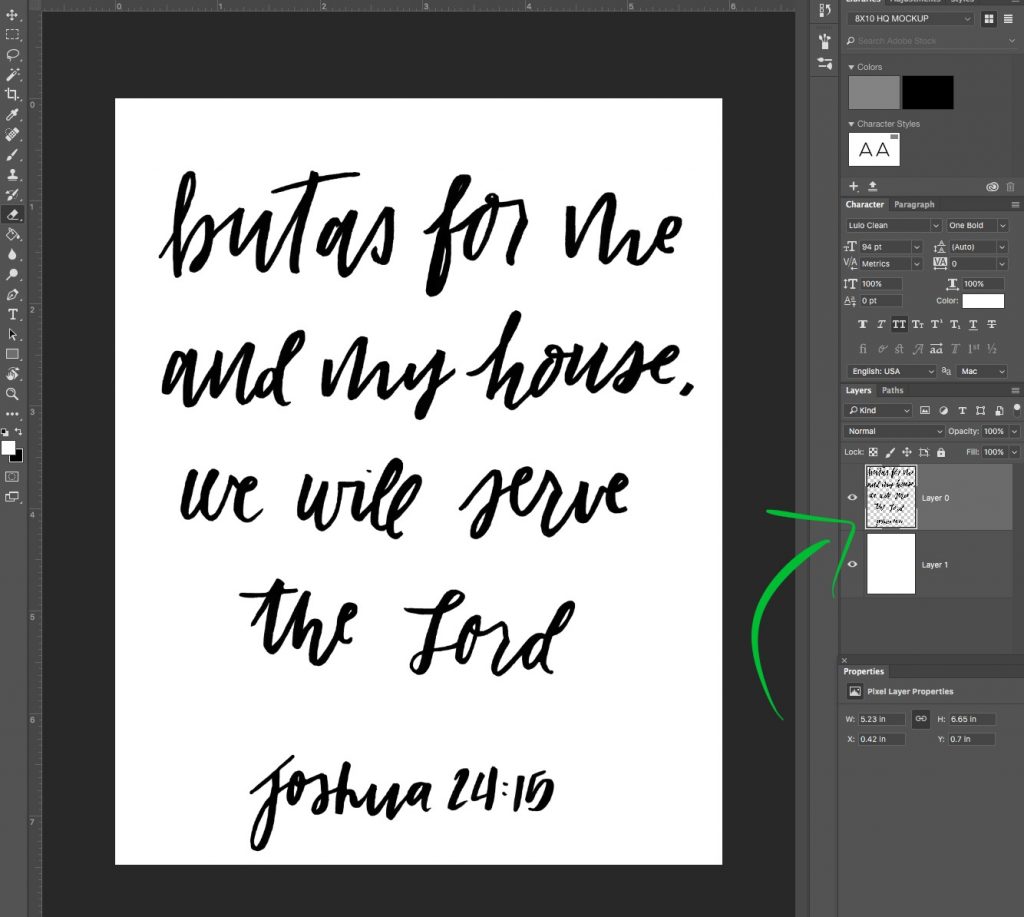Open the type Color swatch picker
The image size is (1024, 917).
984,301
